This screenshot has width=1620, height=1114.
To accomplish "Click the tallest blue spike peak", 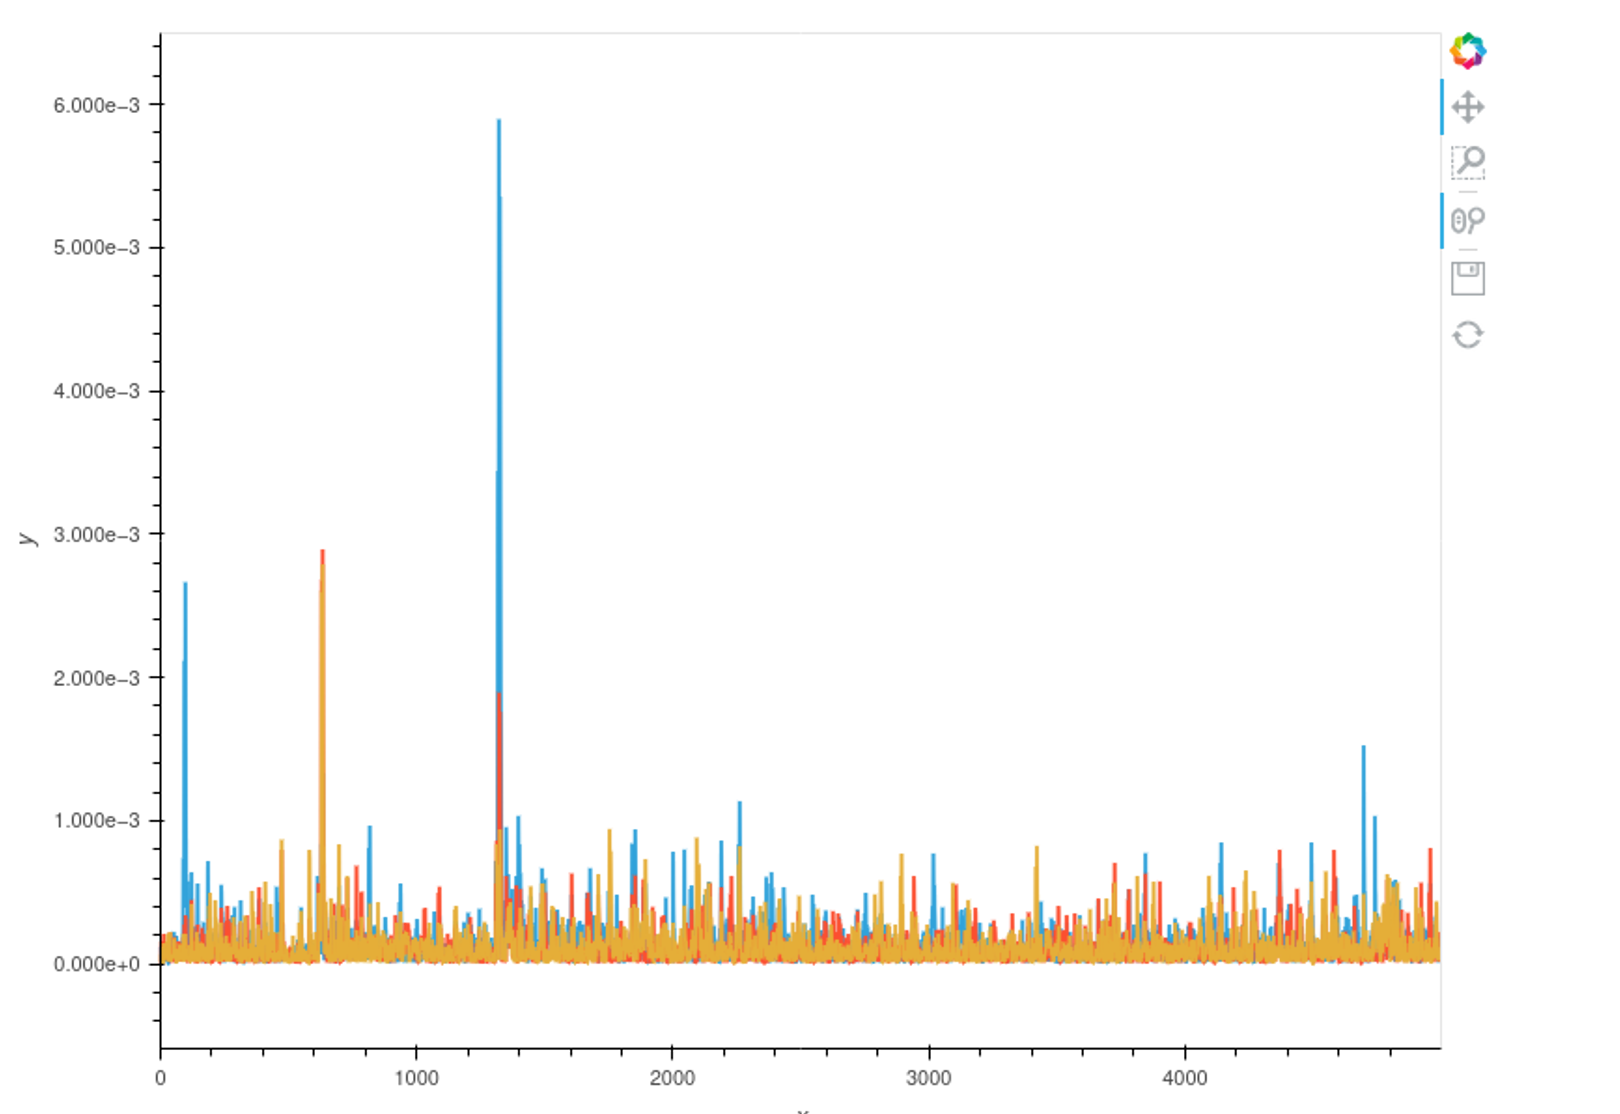I will [x=499, y=122].
